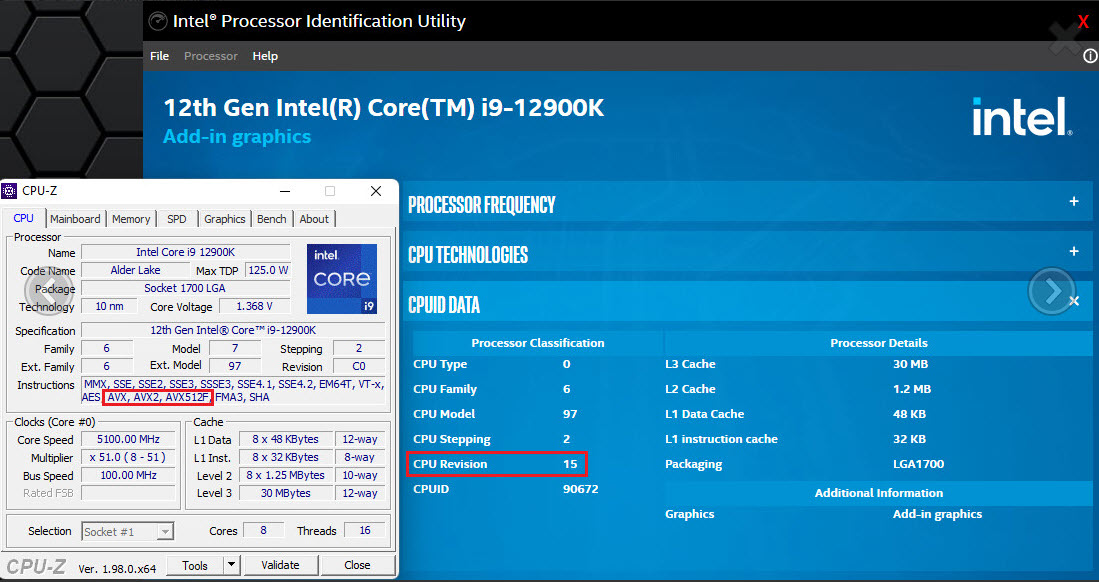Click the Close button in CPU-Z
The width and height of the screenshot is (1099, 582).
pyautogui.click(x=357, y=565)
